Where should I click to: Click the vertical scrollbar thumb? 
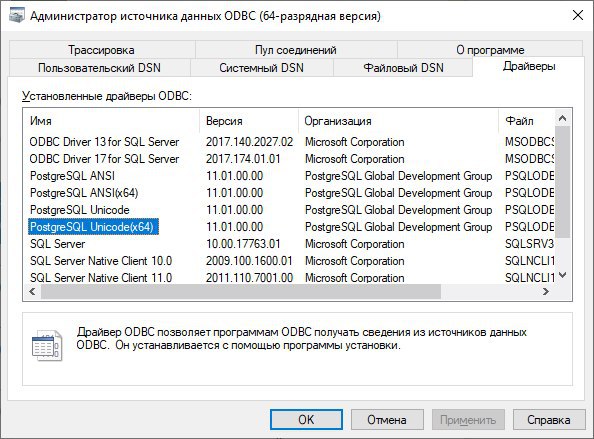tap(563, 182)
